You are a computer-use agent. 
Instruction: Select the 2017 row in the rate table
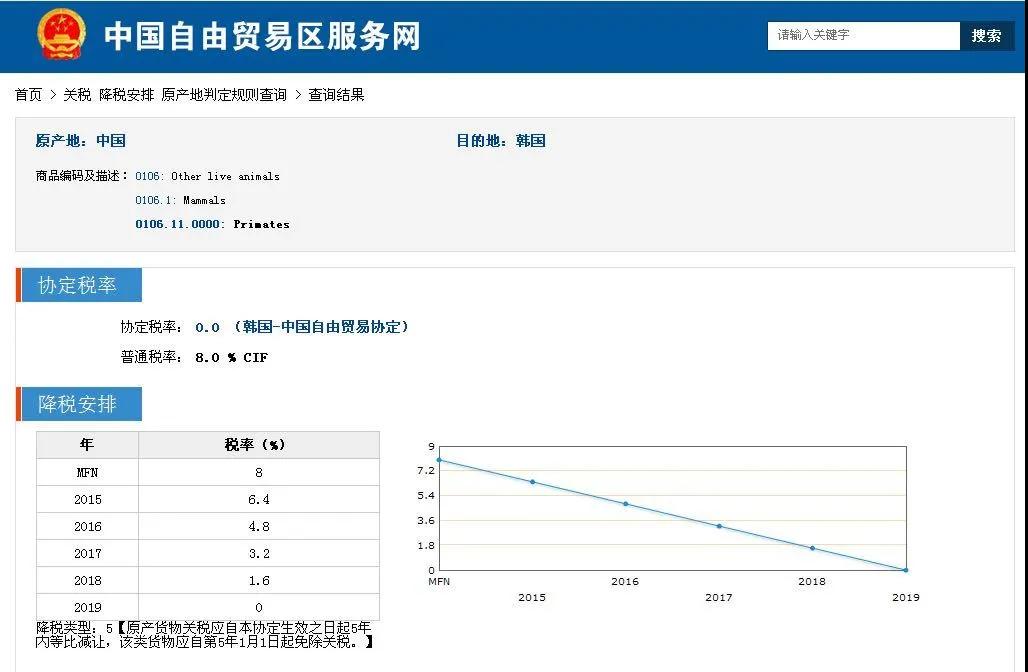point(200,553)
